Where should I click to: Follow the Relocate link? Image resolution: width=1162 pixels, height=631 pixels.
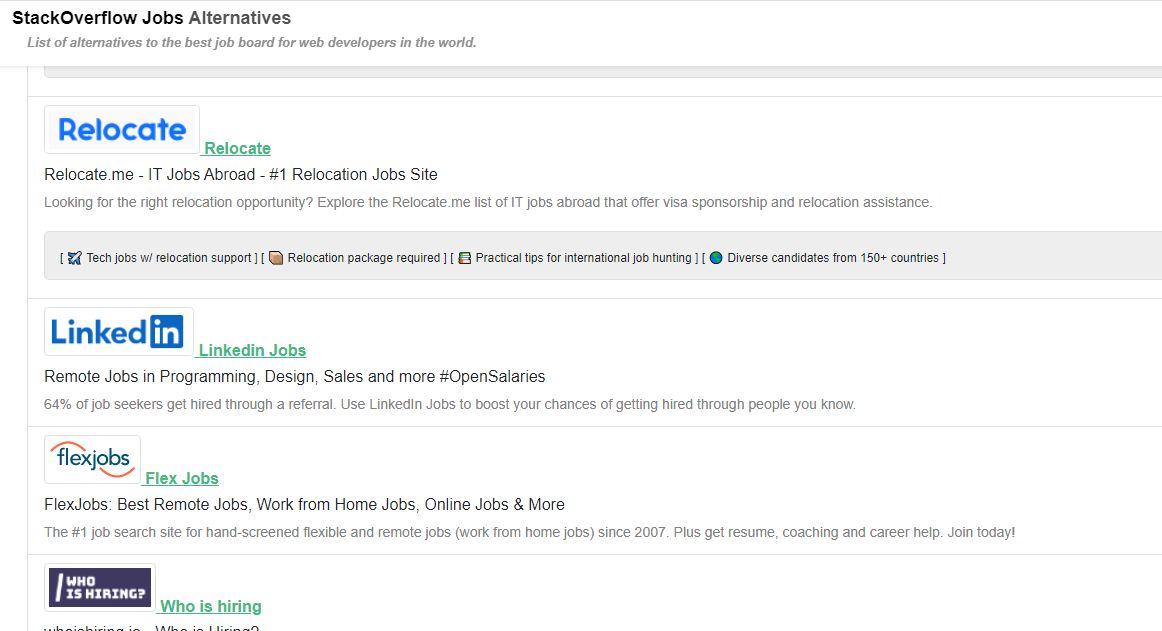pos(237,148)
